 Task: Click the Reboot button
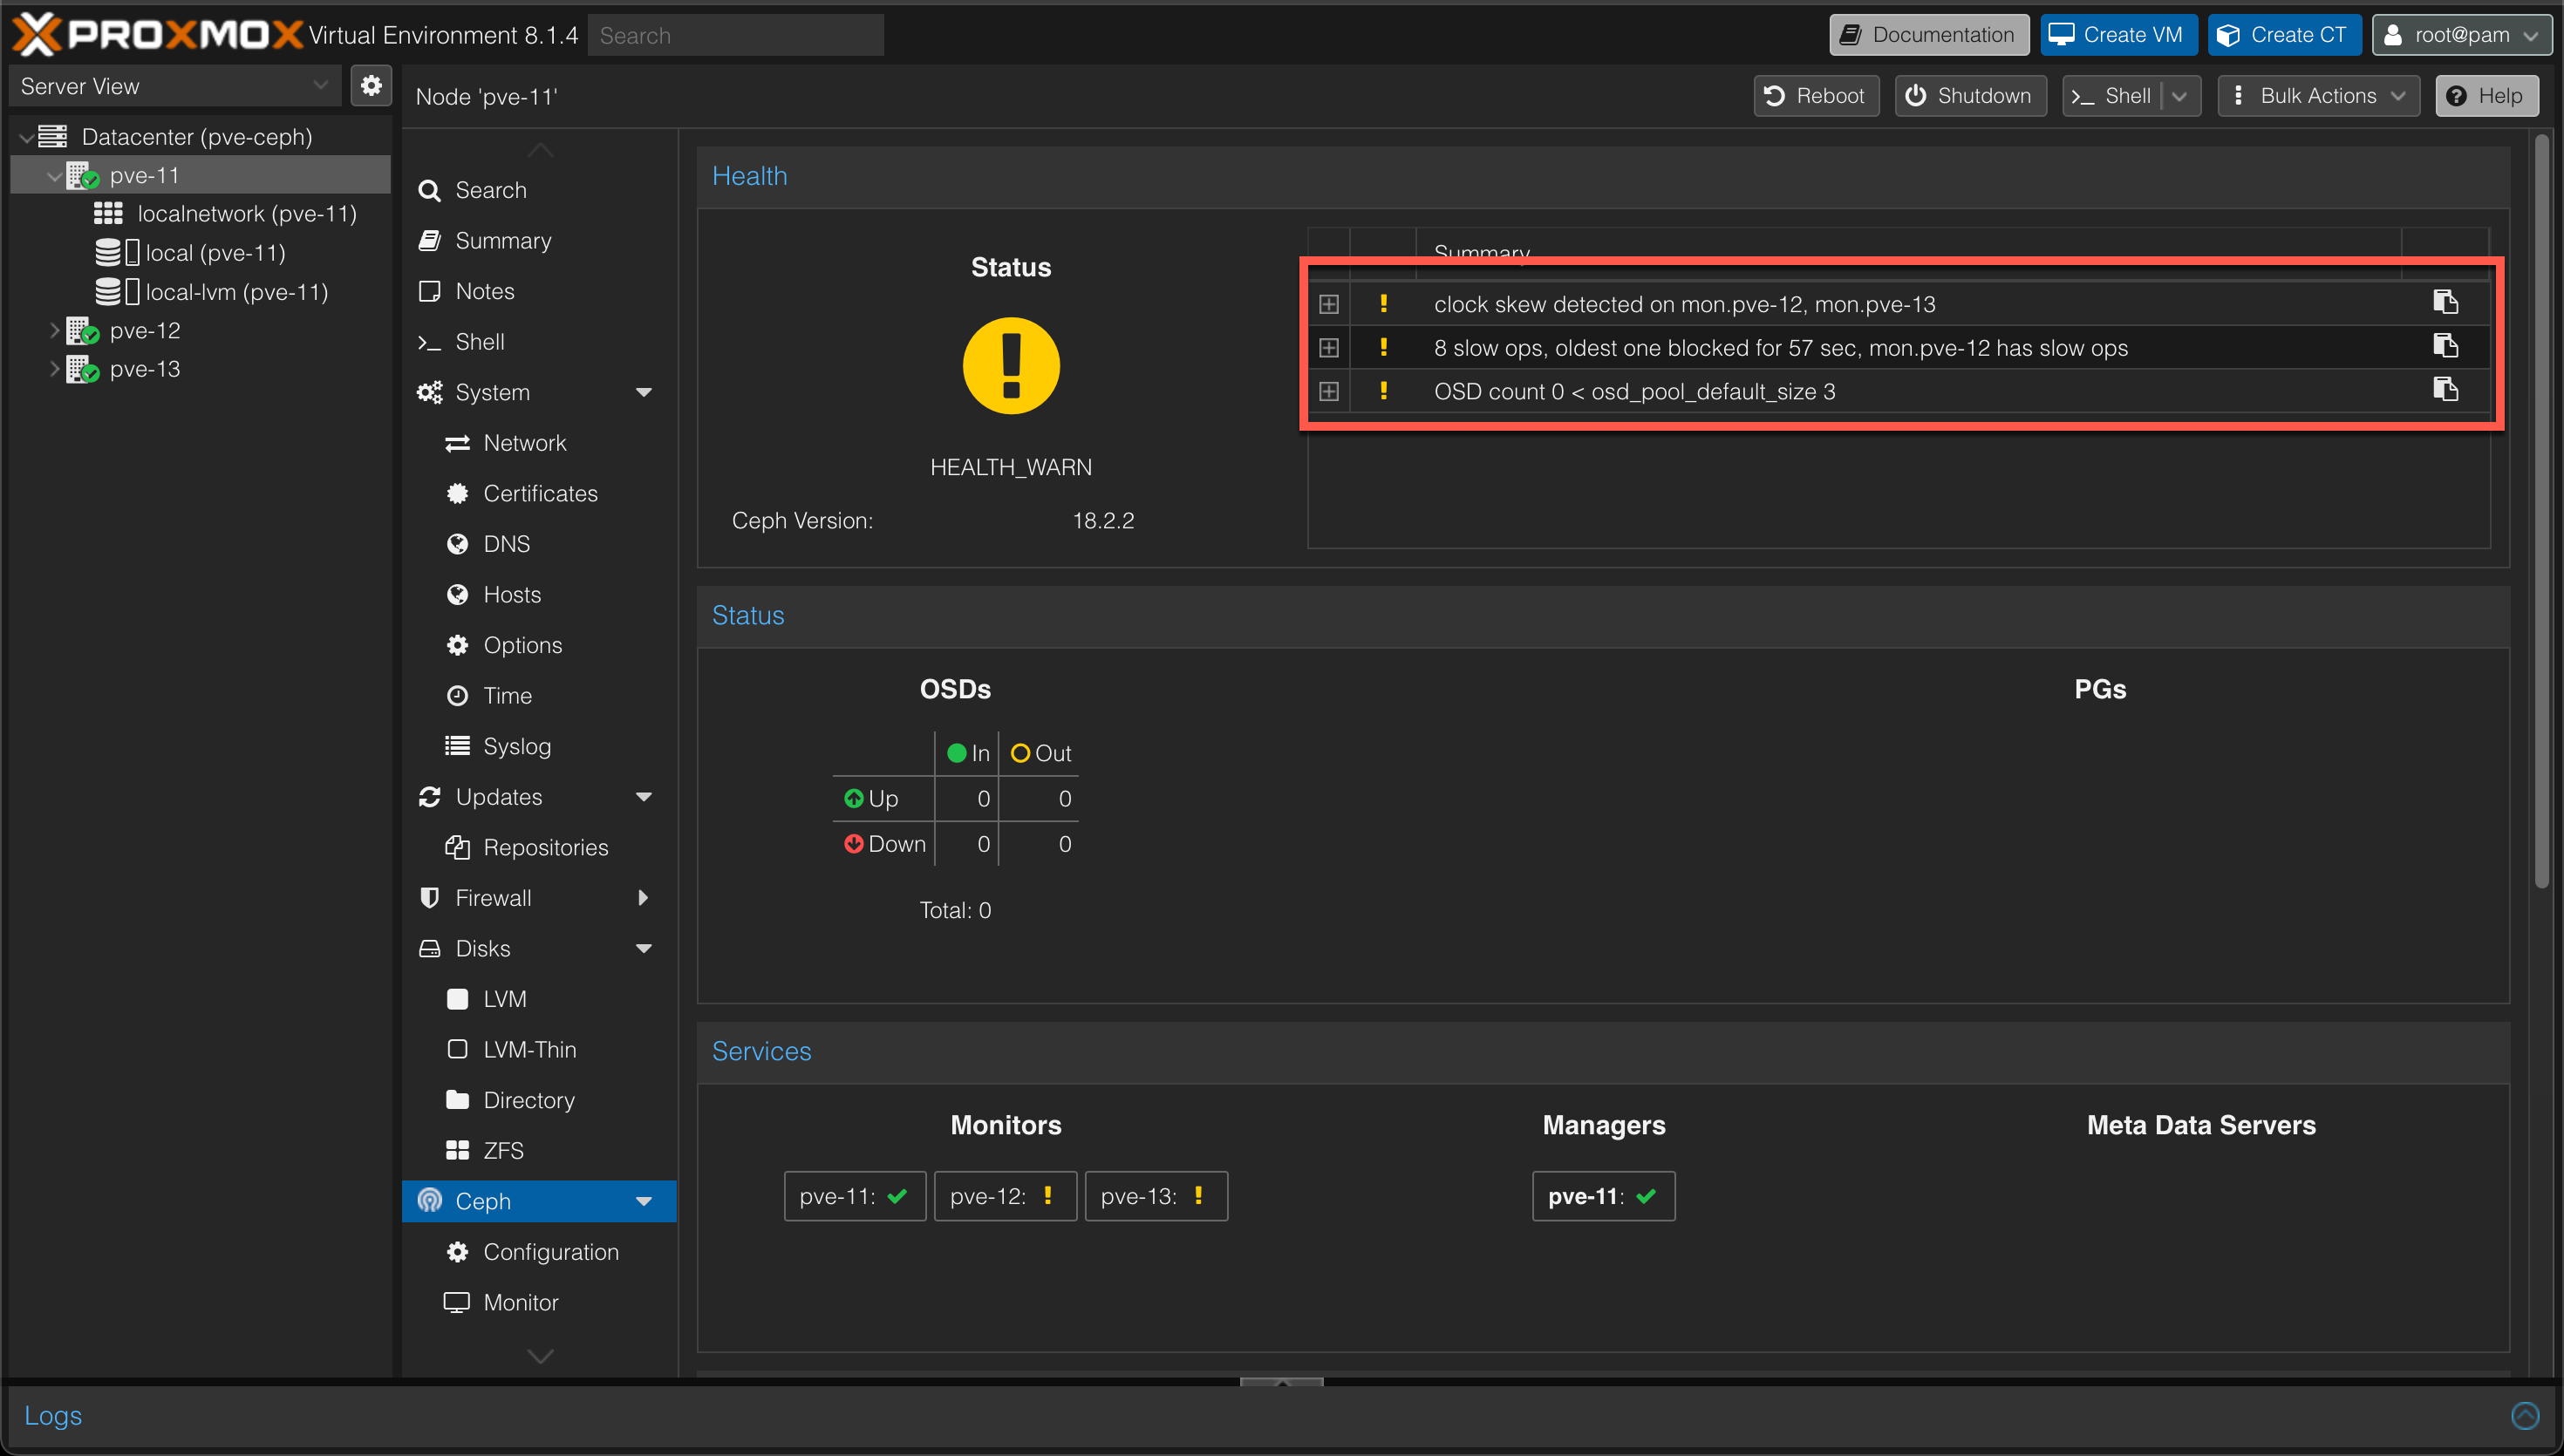point(1816,96)
